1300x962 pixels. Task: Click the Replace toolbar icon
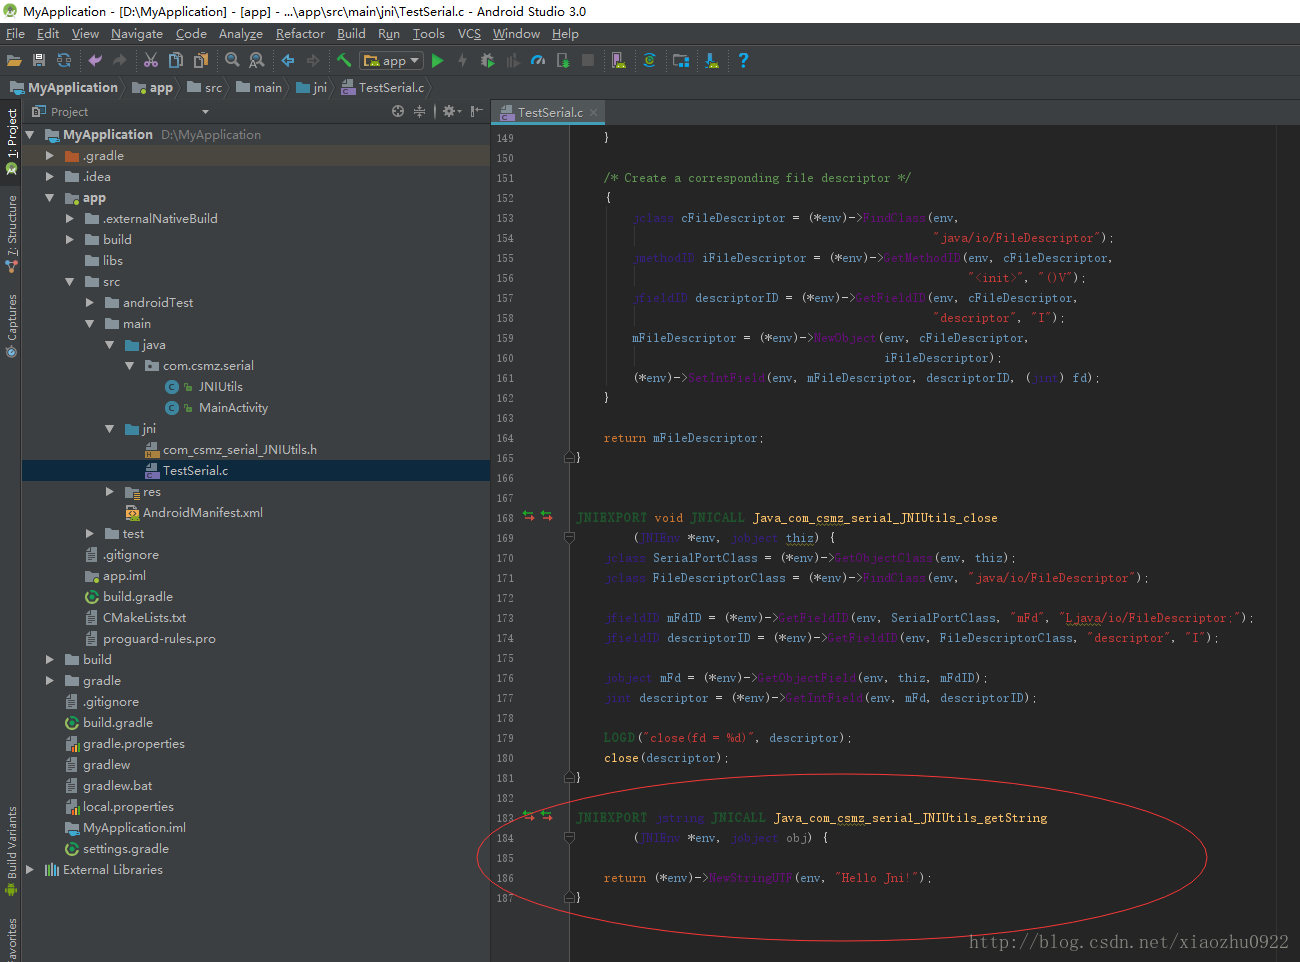(257, 61)
